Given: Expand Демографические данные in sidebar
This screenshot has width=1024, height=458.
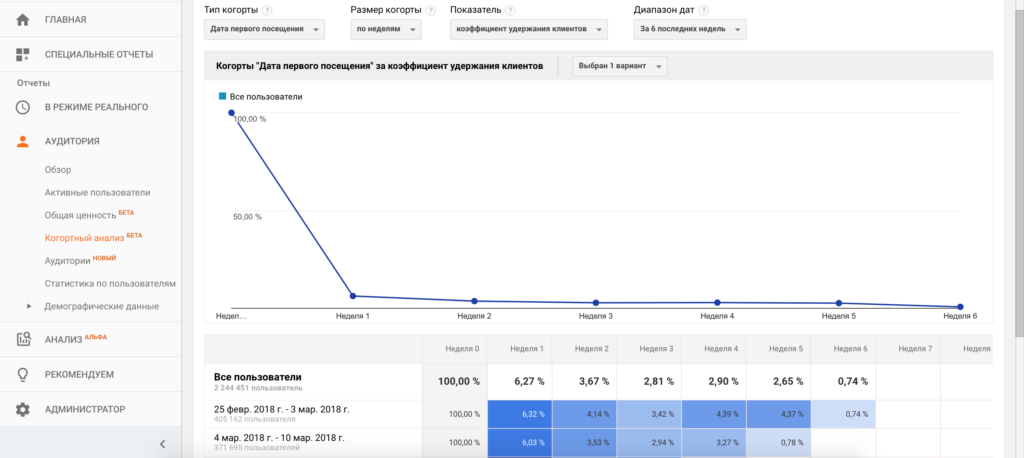Looking at the screenshot, I should point(29,306).
